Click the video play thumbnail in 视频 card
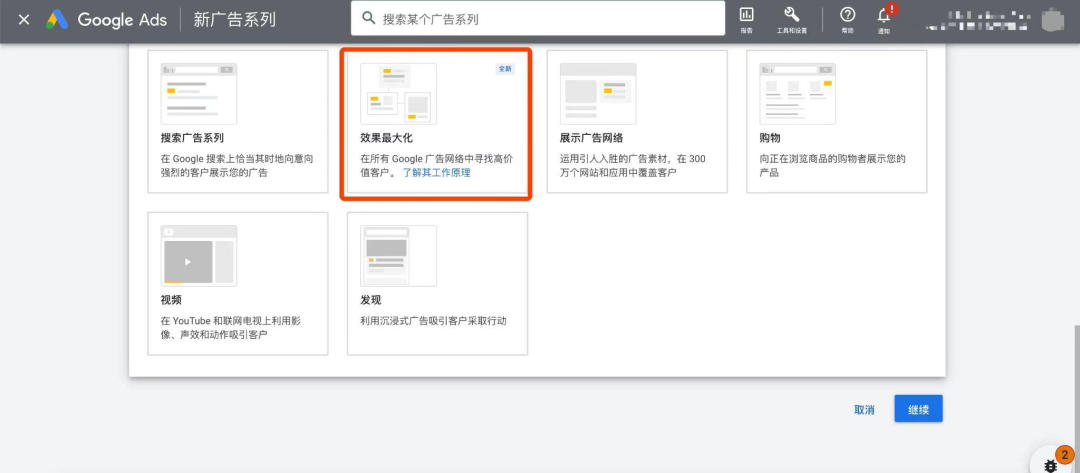The height and width of the screenshot is (473, 1080). [188, 262]
